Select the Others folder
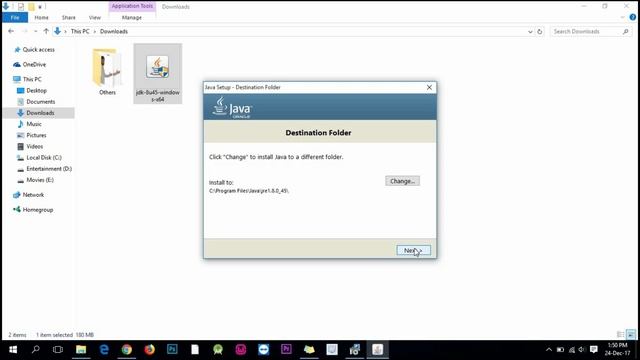640x360 pixels. pos(107,72)
